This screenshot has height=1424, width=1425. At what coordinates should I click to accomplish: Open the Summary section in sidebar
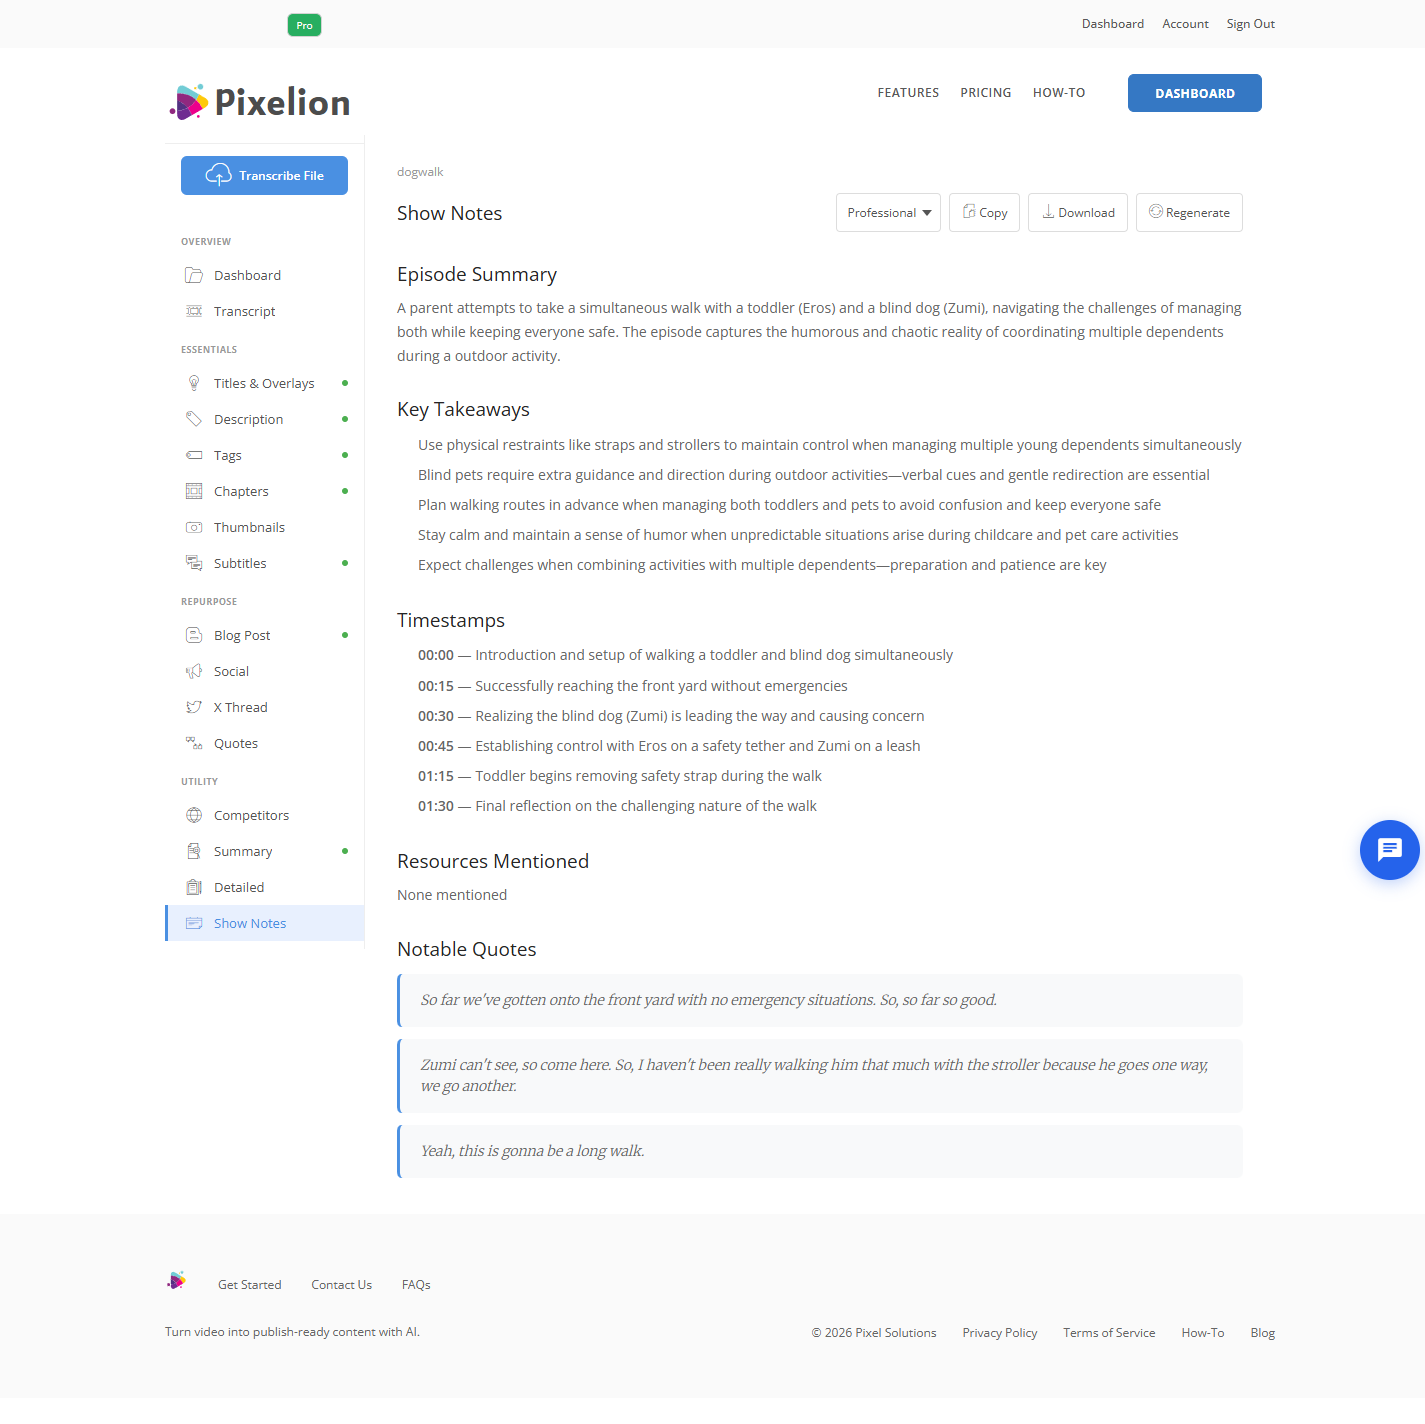coord(265,851)
